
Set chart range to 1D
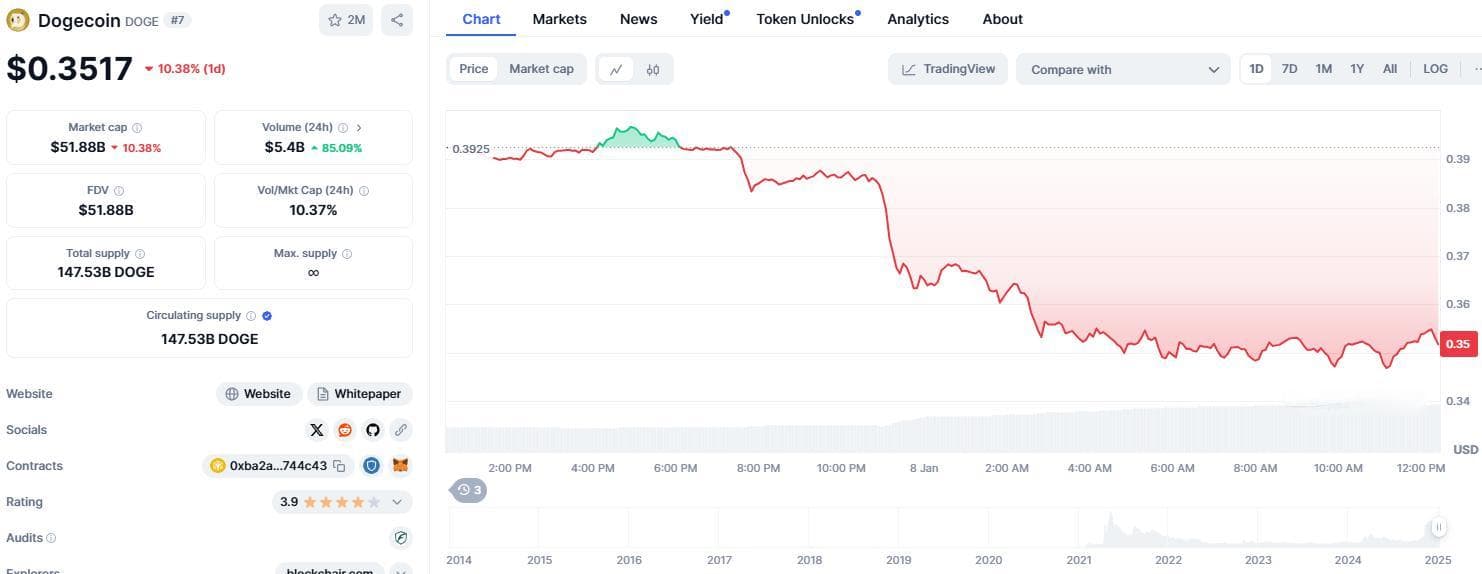coord(1256,69)
